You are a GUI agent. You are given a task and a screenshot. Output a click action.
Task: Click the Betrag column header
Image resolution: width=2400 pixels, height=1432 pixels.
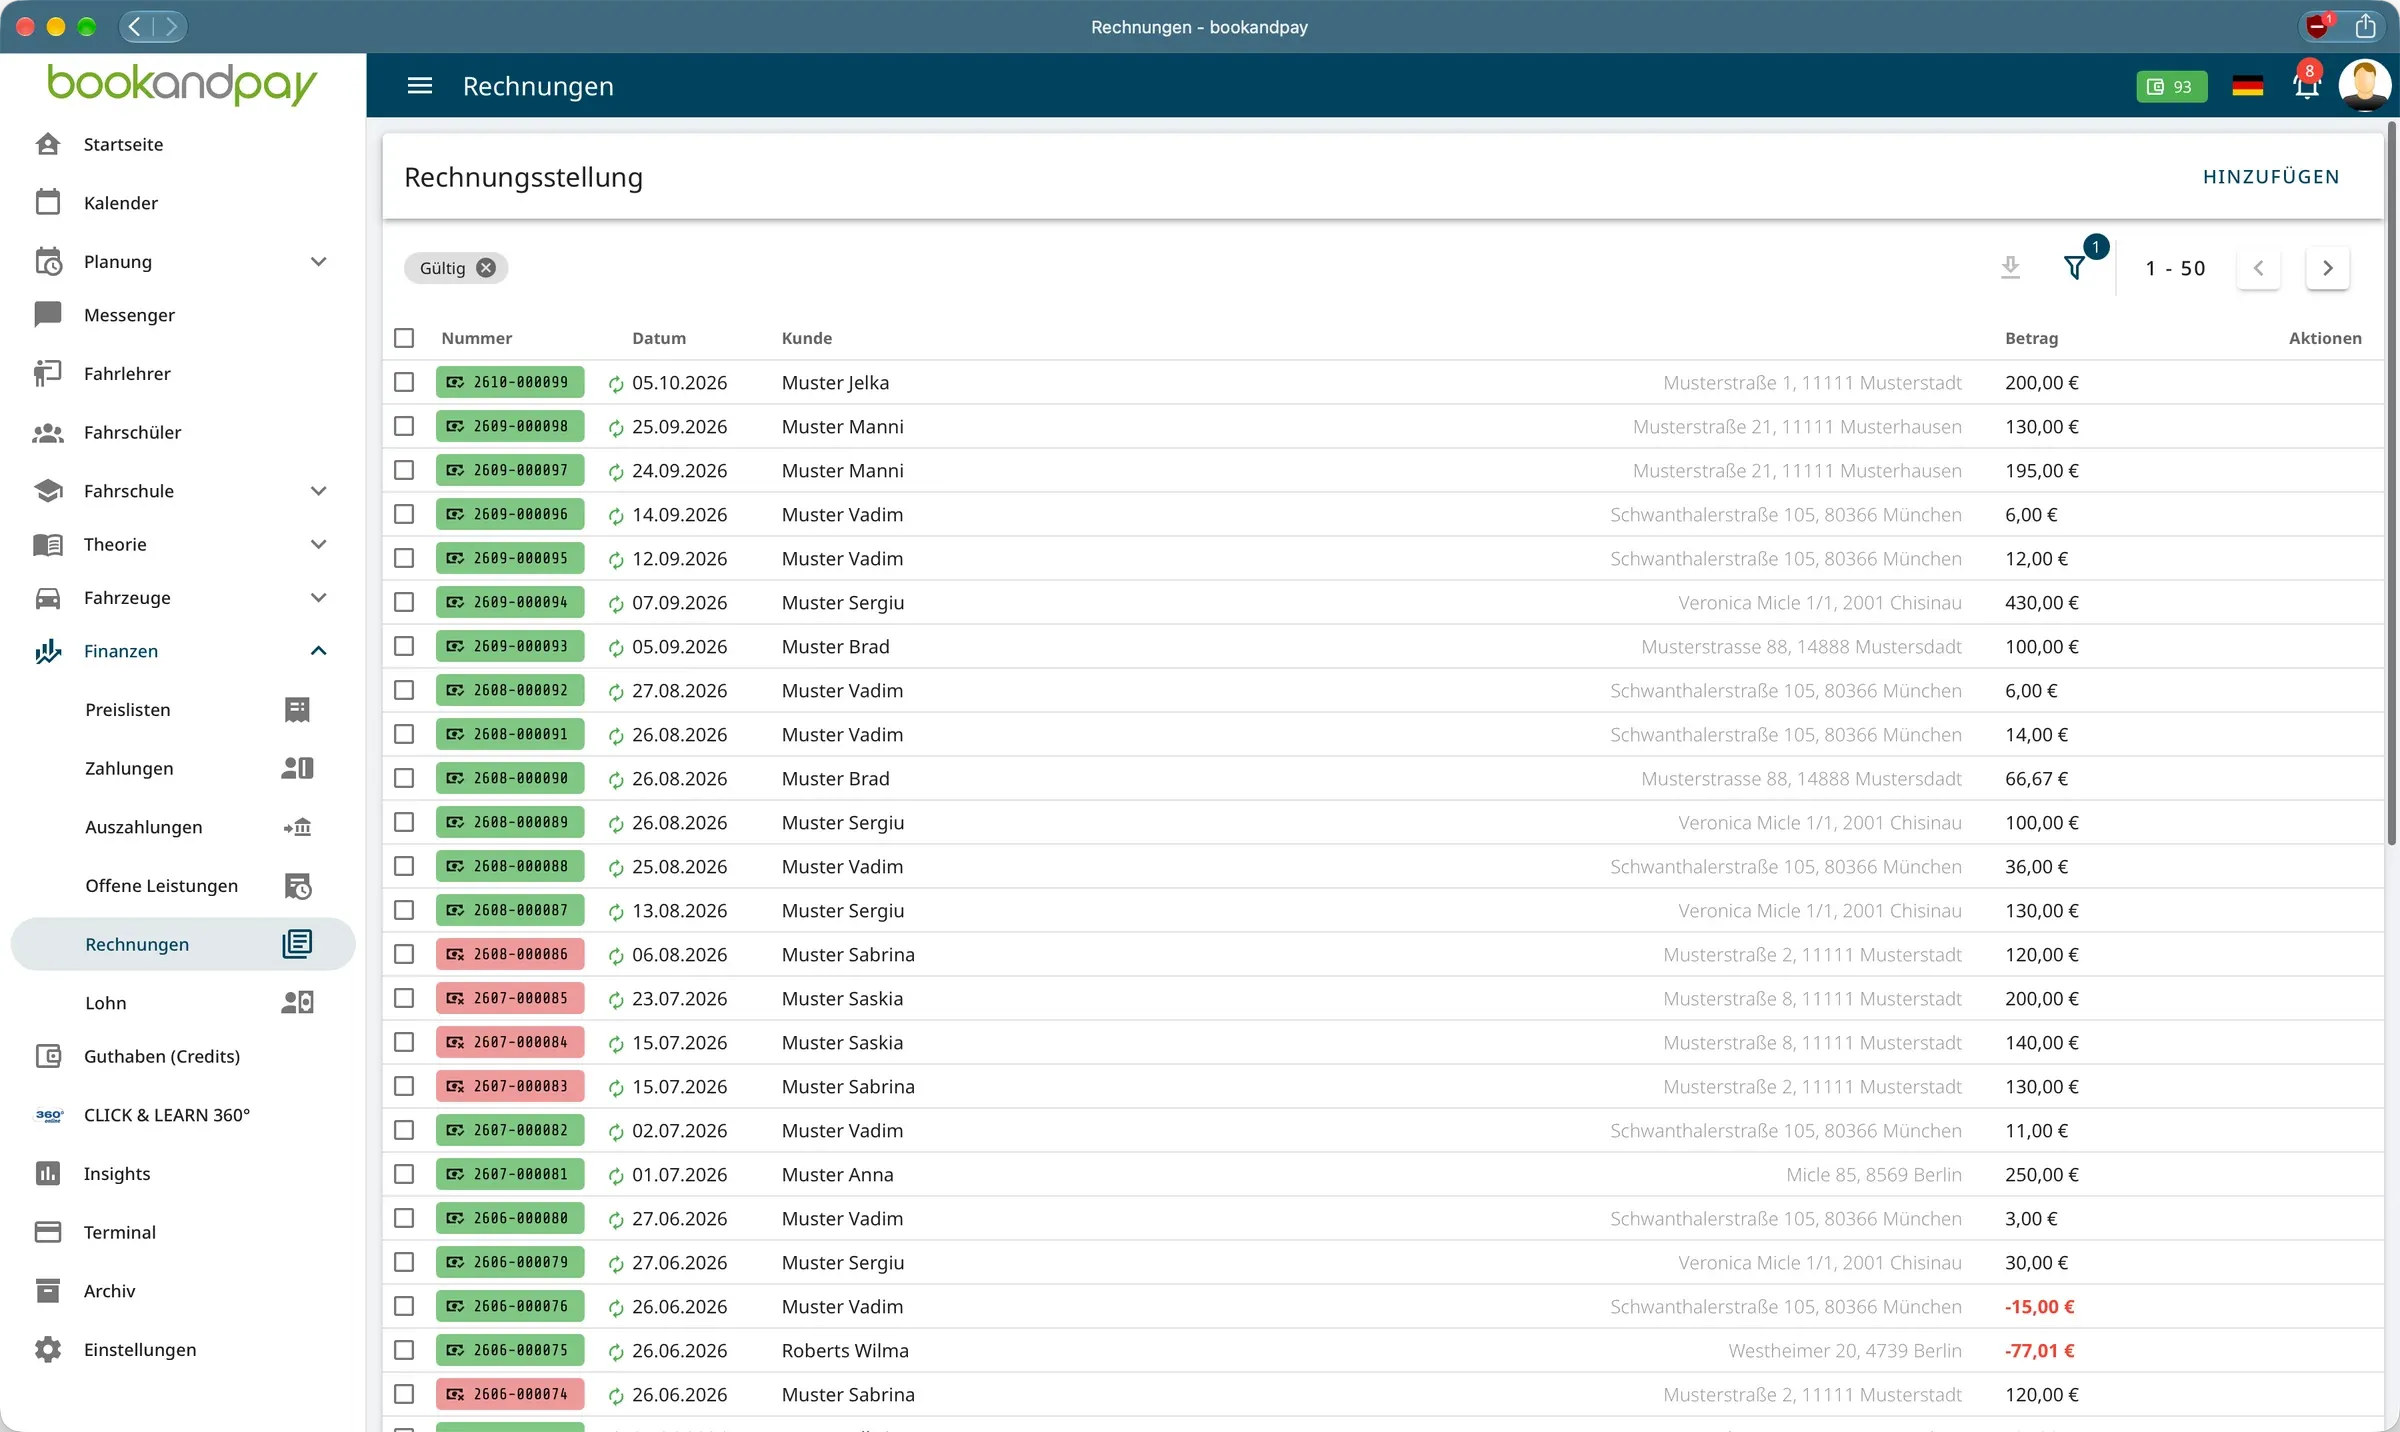tap(2031, 338)
